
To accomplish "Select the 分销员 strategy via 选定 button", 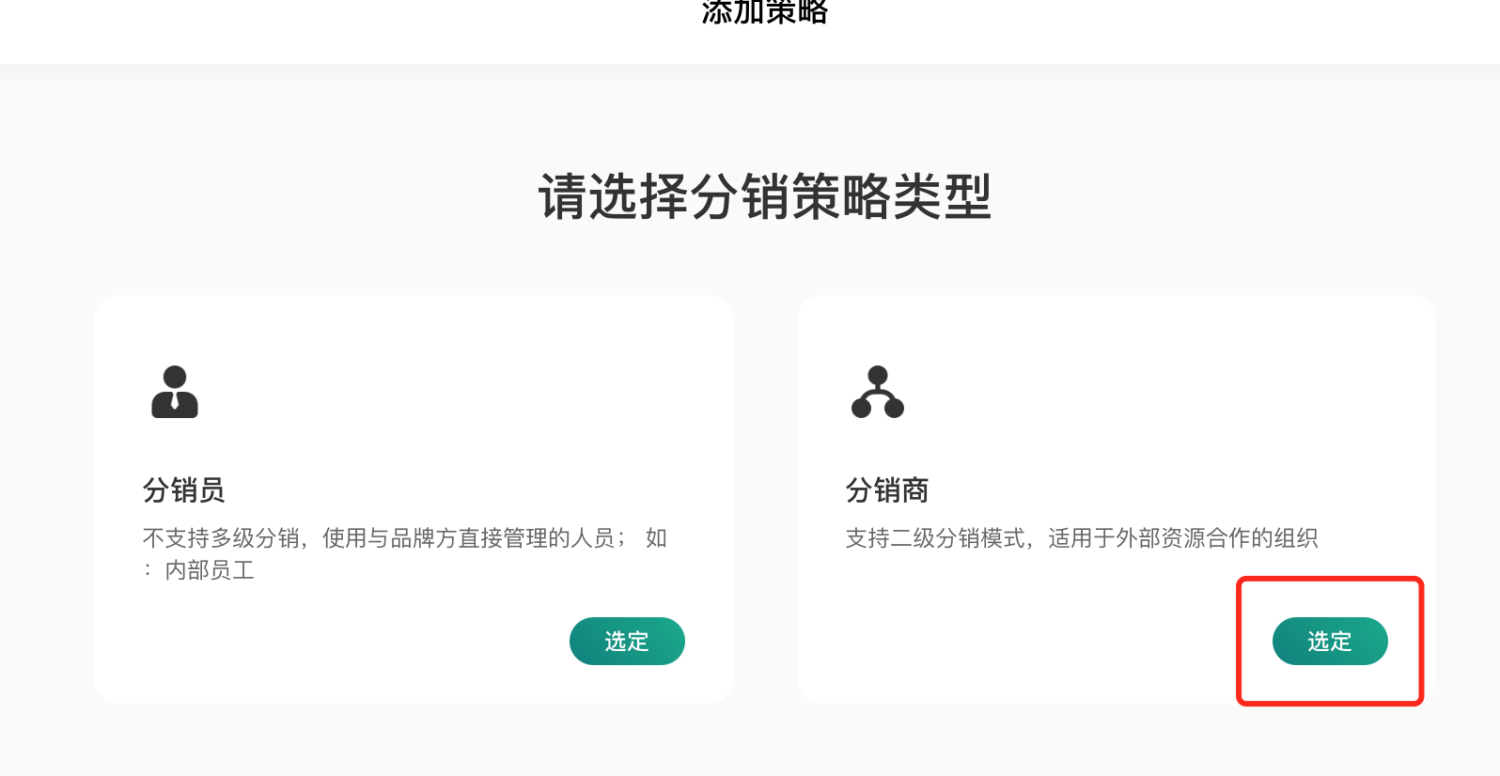I will (627, 641).
